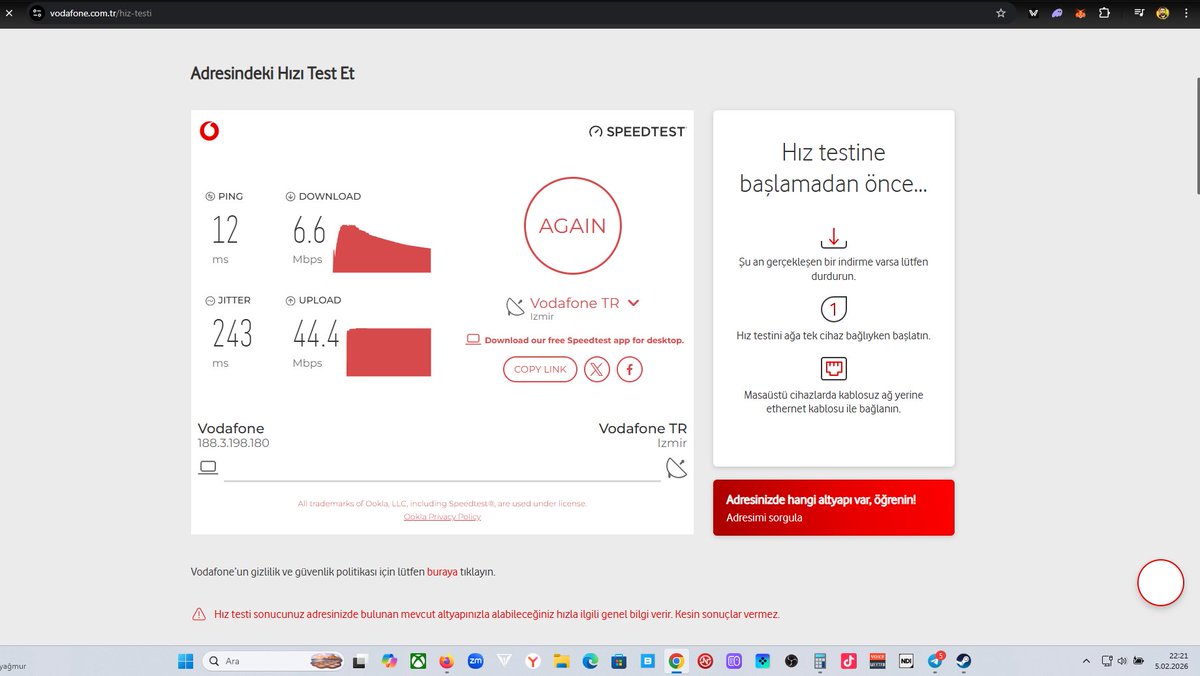The width and height of the screenshot is (1200, 676).
Task: Open Zoom from the taskbar
Action: point(475,661)
